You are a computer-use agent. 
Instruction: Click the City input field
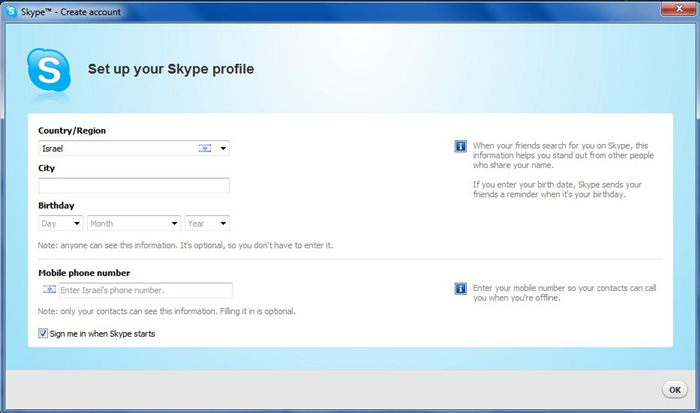click(x=134, y=186)
